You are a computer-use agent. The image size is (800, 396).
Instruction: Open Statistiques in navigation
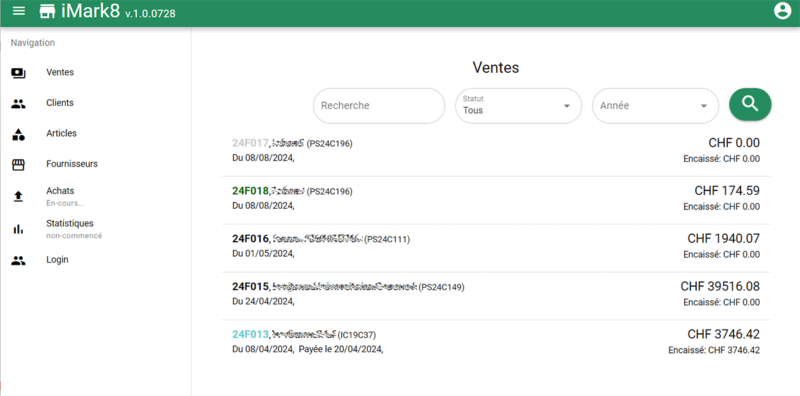70,224
